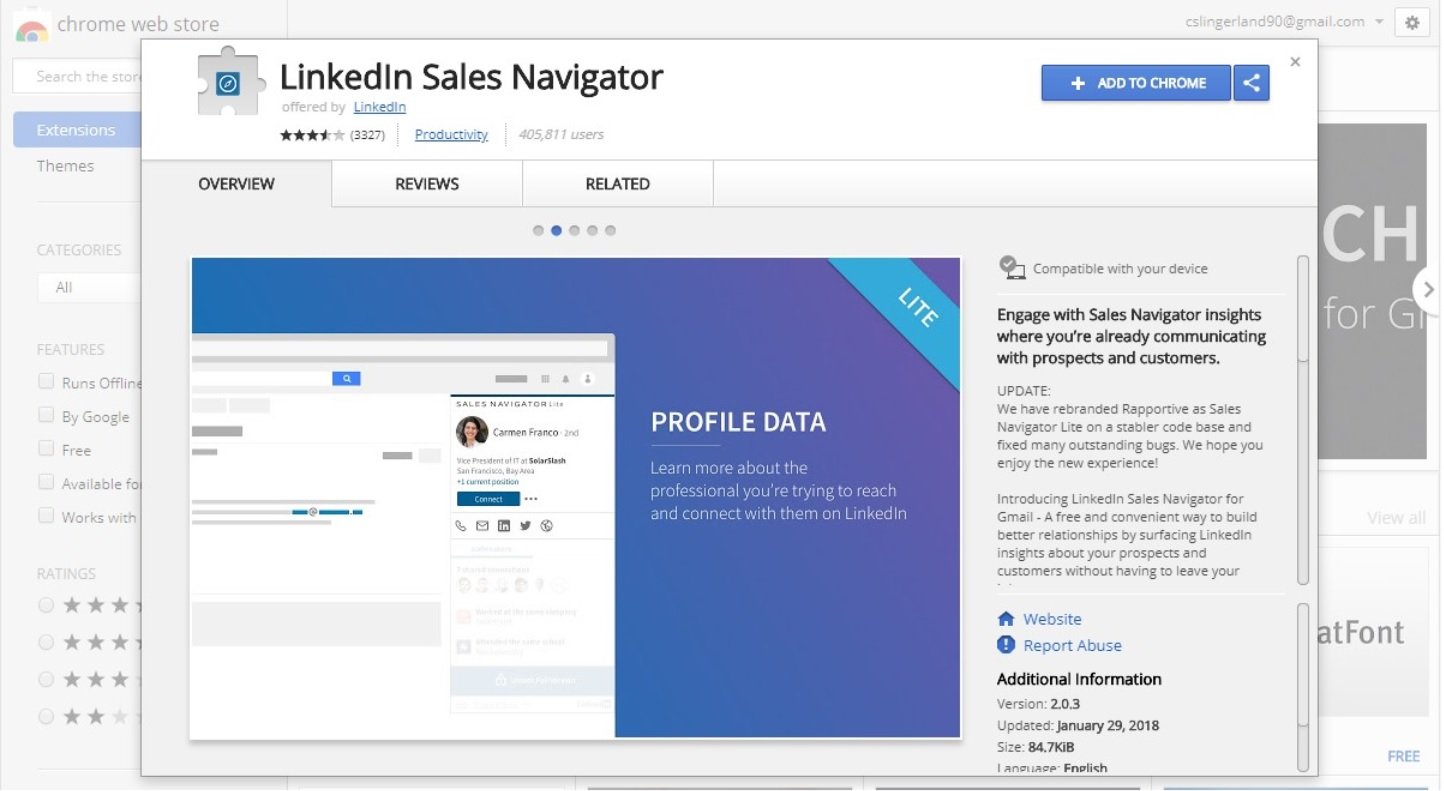Toggle the Free checkbox
The height and width of the screenshot is (791, 1444).
46,449
